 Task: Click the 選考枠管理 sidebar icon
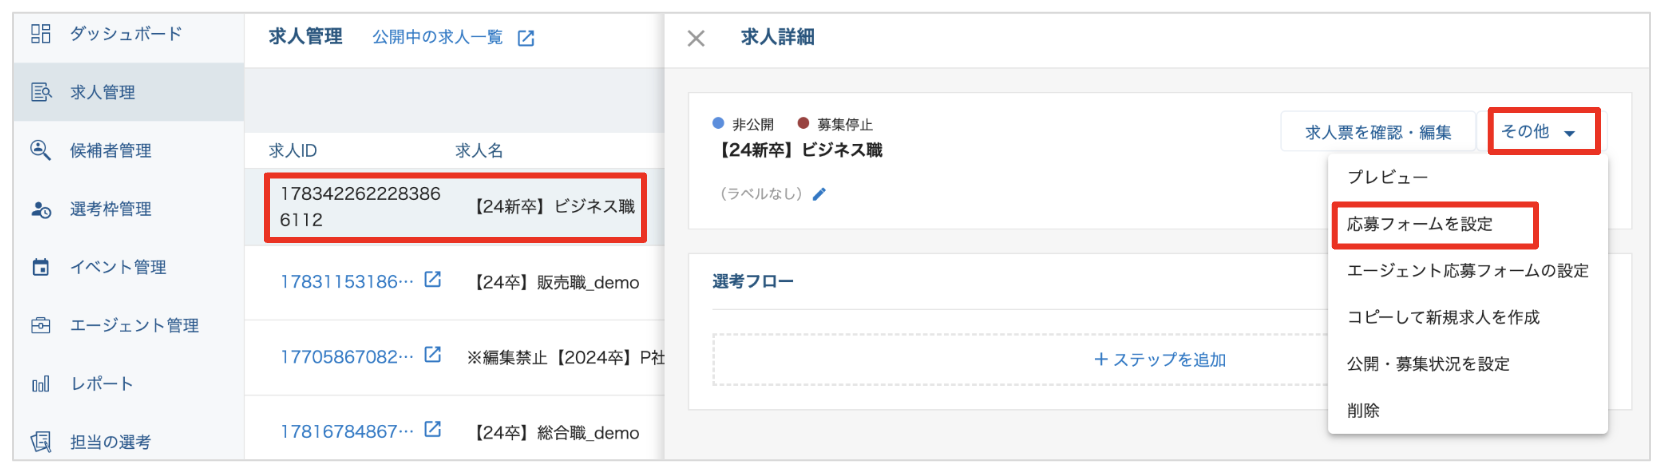click(40, 209)
